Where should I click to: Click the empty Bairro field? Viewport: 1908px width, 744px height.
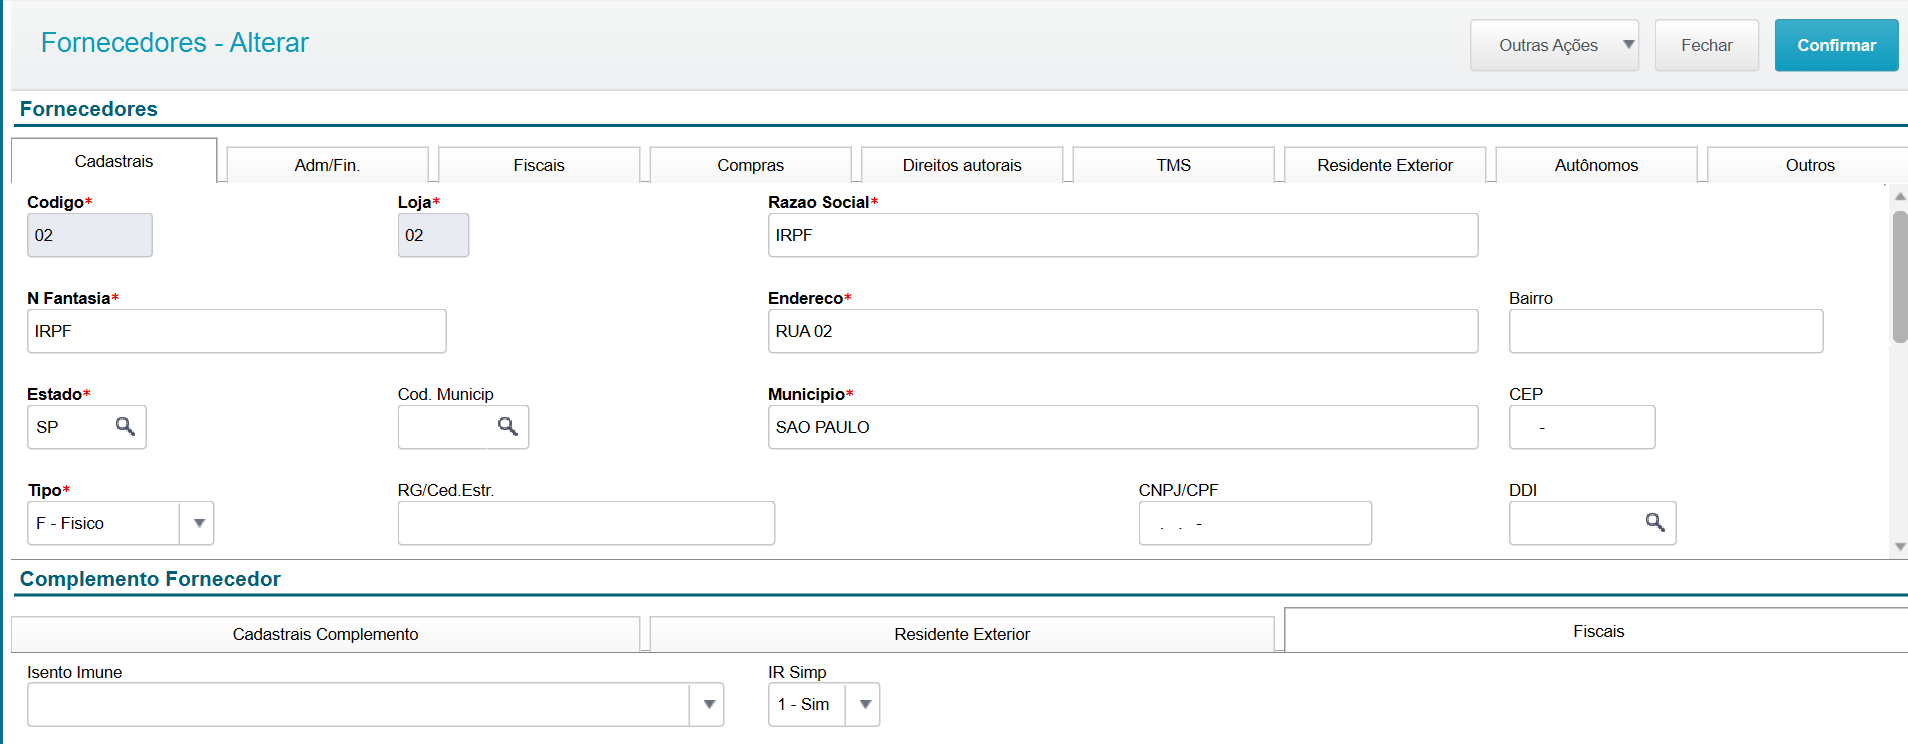click(x=1666, y=331)
